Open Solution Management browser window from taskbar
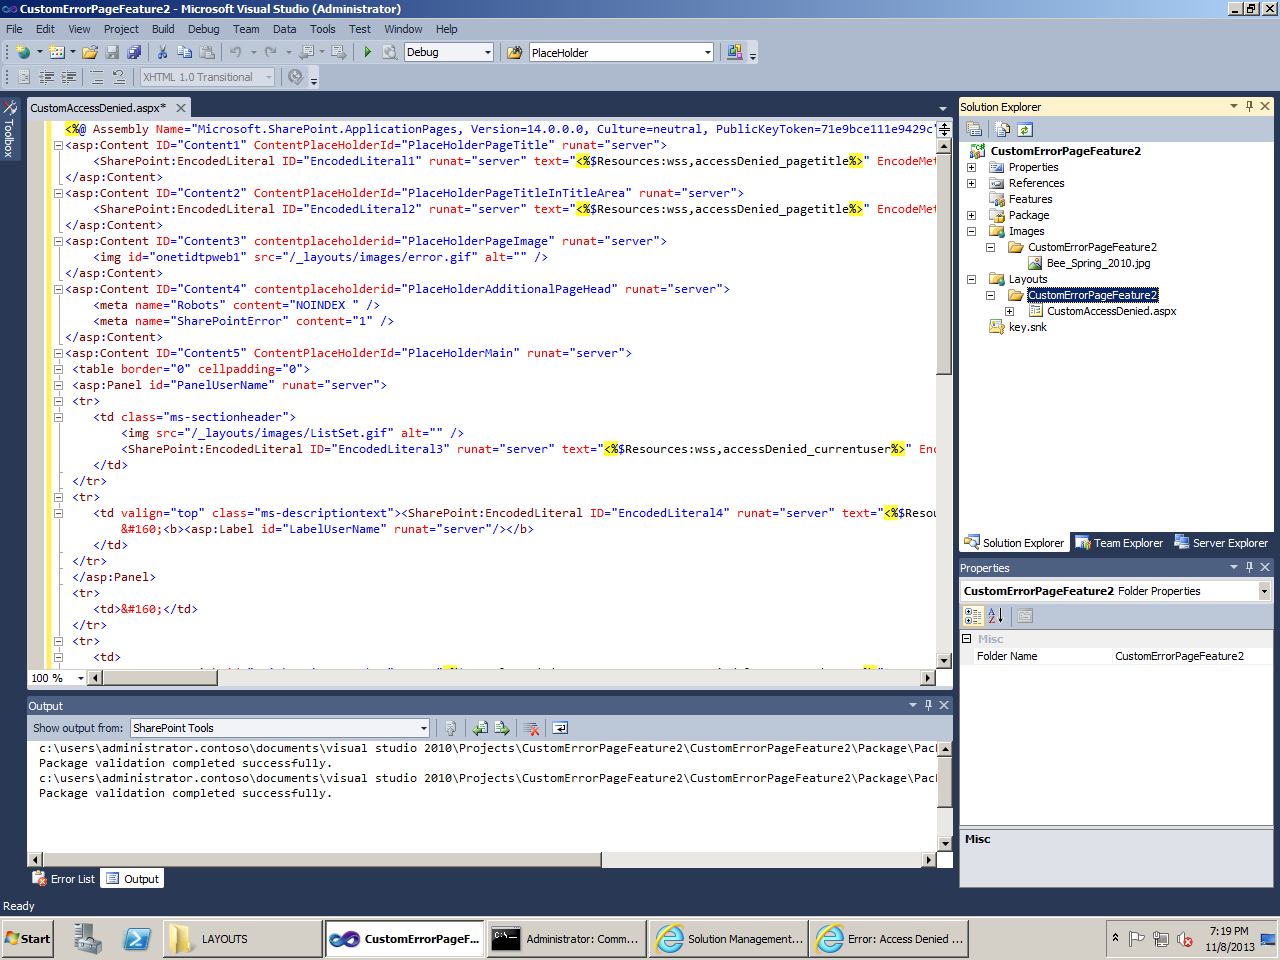1280x960 pixels. tap(728, 939)
